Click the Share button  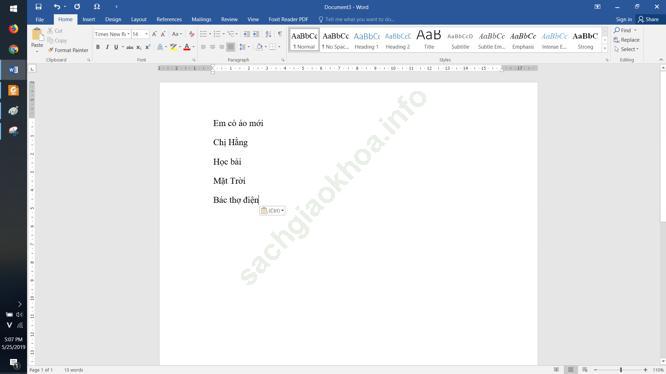648,20
